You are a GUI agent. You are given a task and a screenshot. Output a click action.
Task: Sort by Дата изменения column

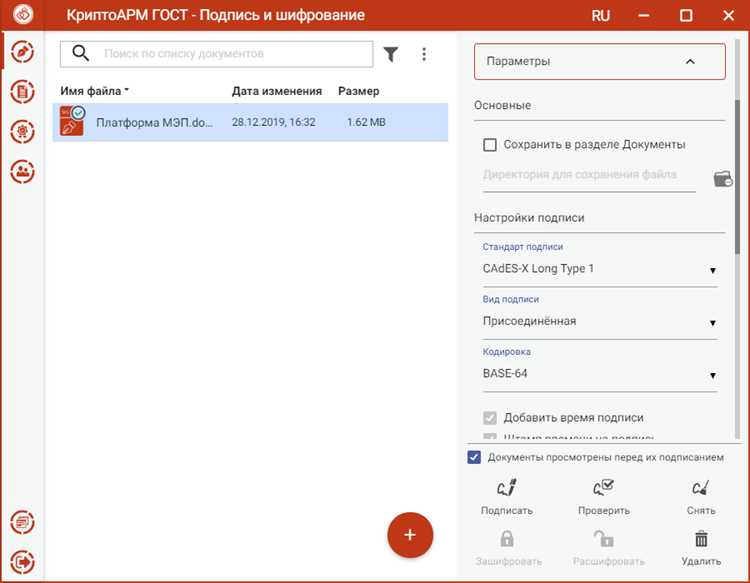[276, 91]
